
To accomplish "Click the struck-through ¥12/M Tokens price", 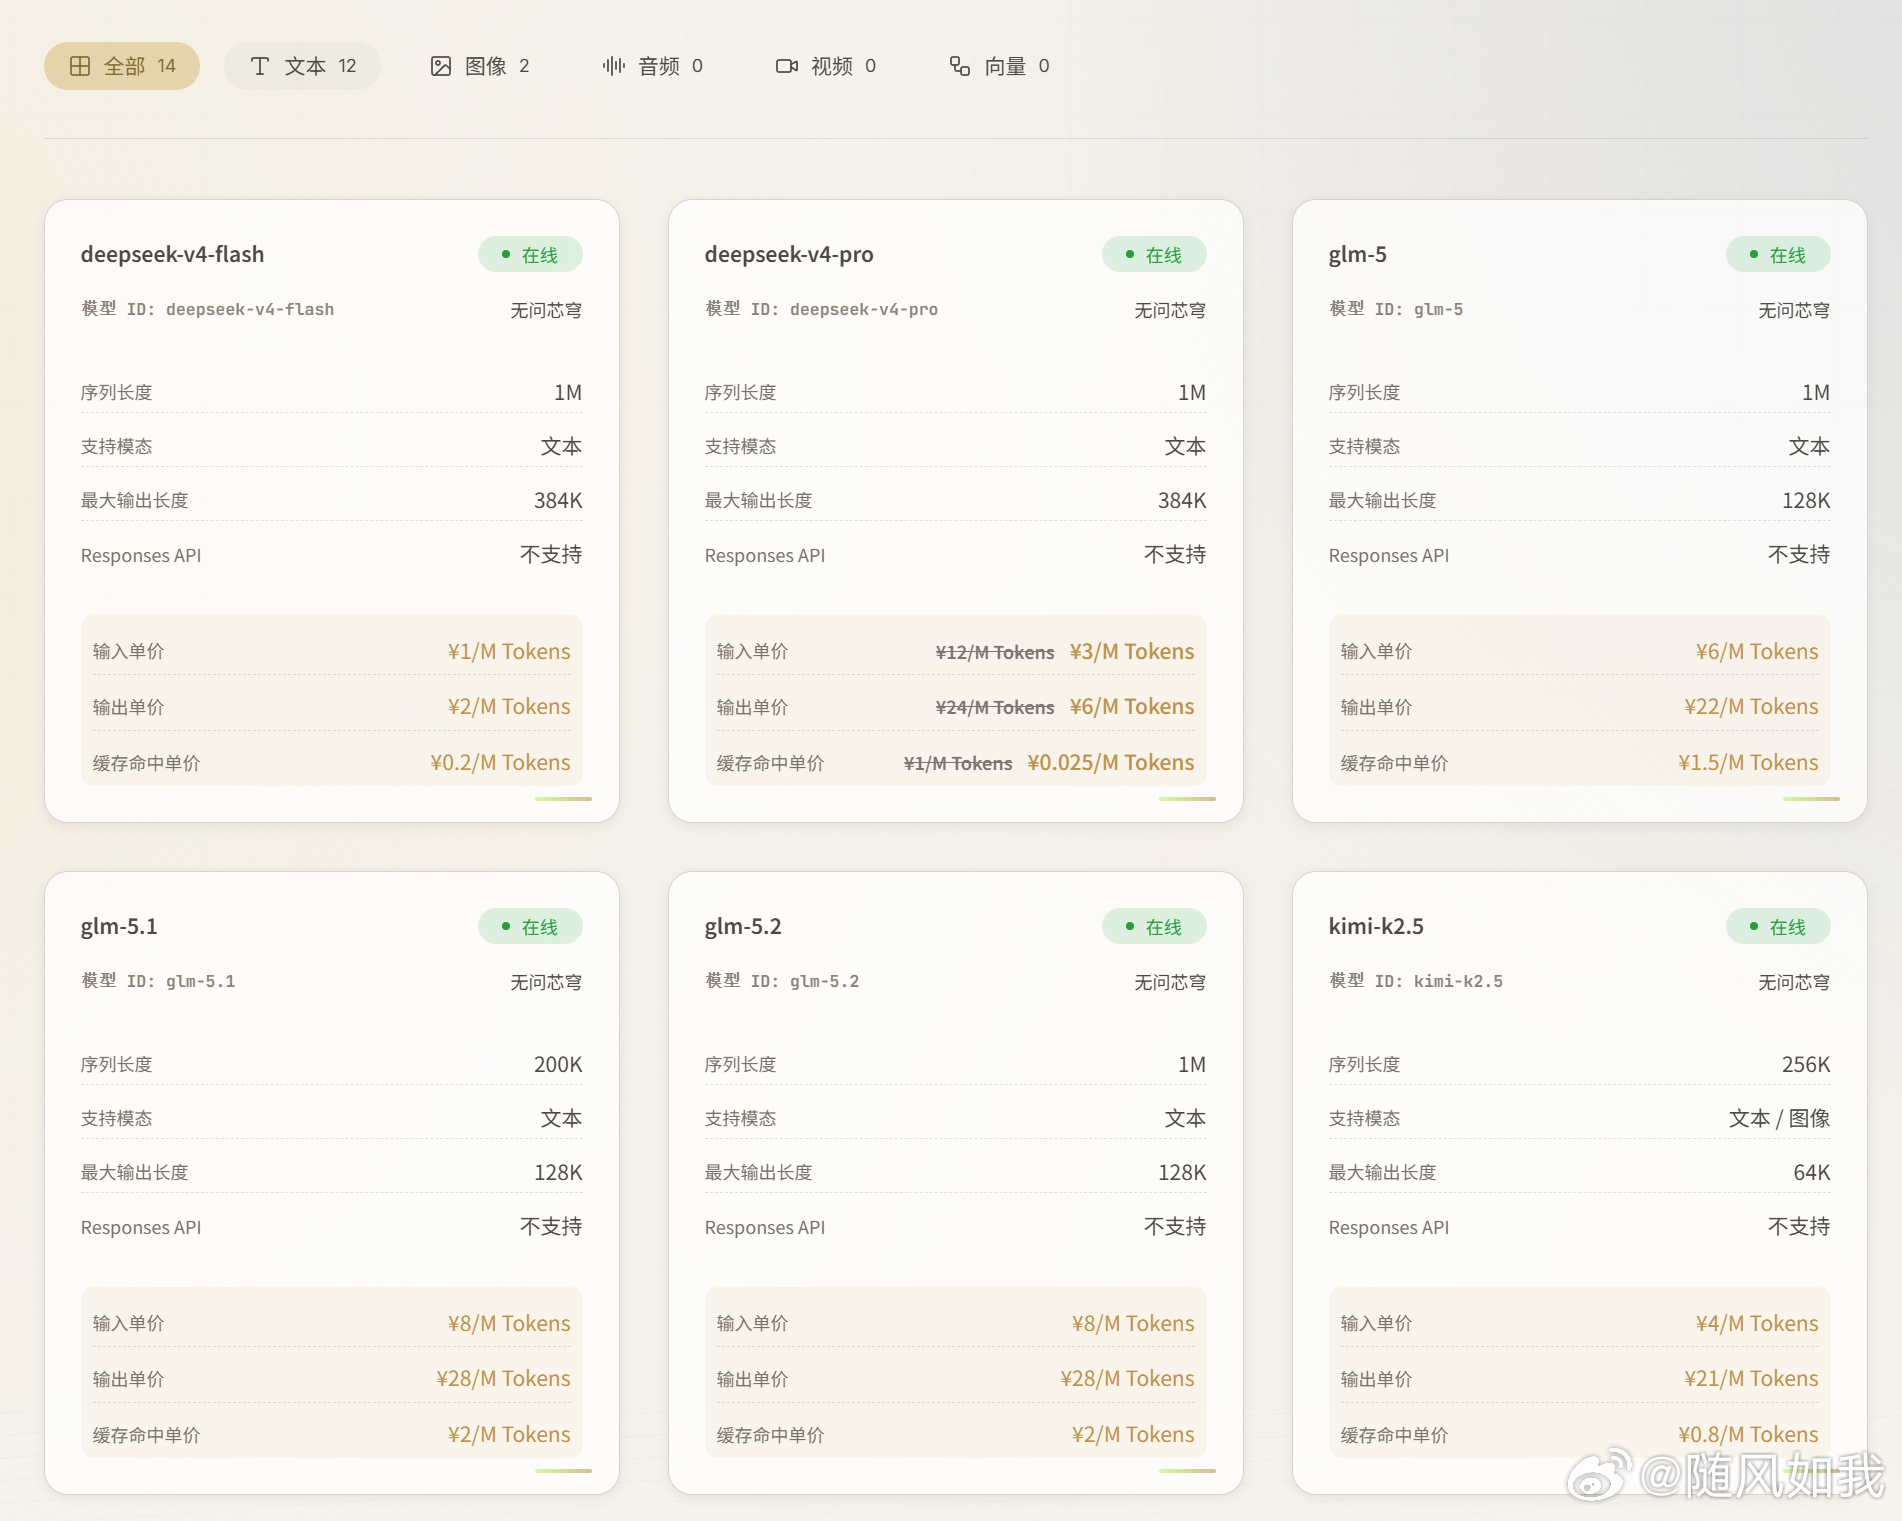I will click(x=995, y=653).
